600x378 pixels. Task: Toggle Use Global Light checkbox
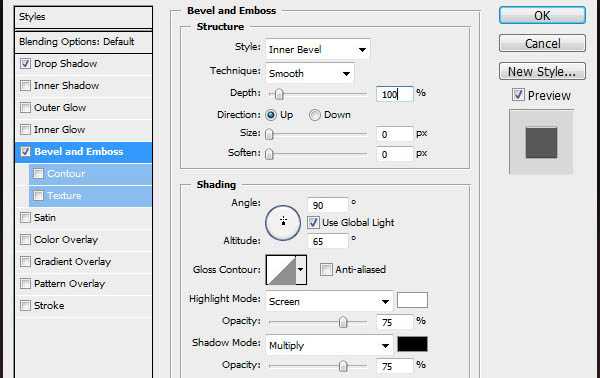[x=313, y=223]
